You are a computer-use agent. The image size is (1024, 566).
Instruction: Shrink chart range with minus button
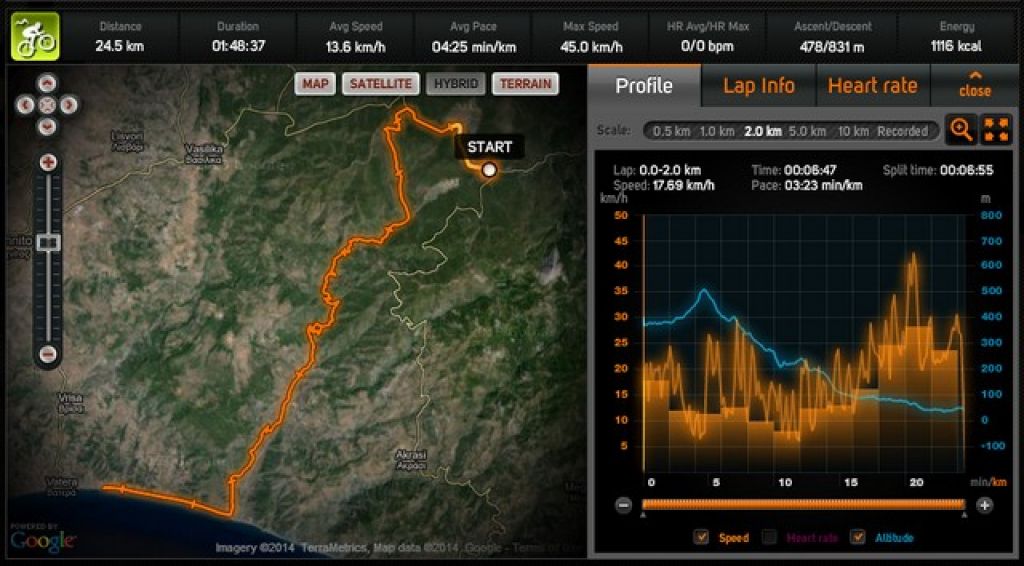click(624, 505)
